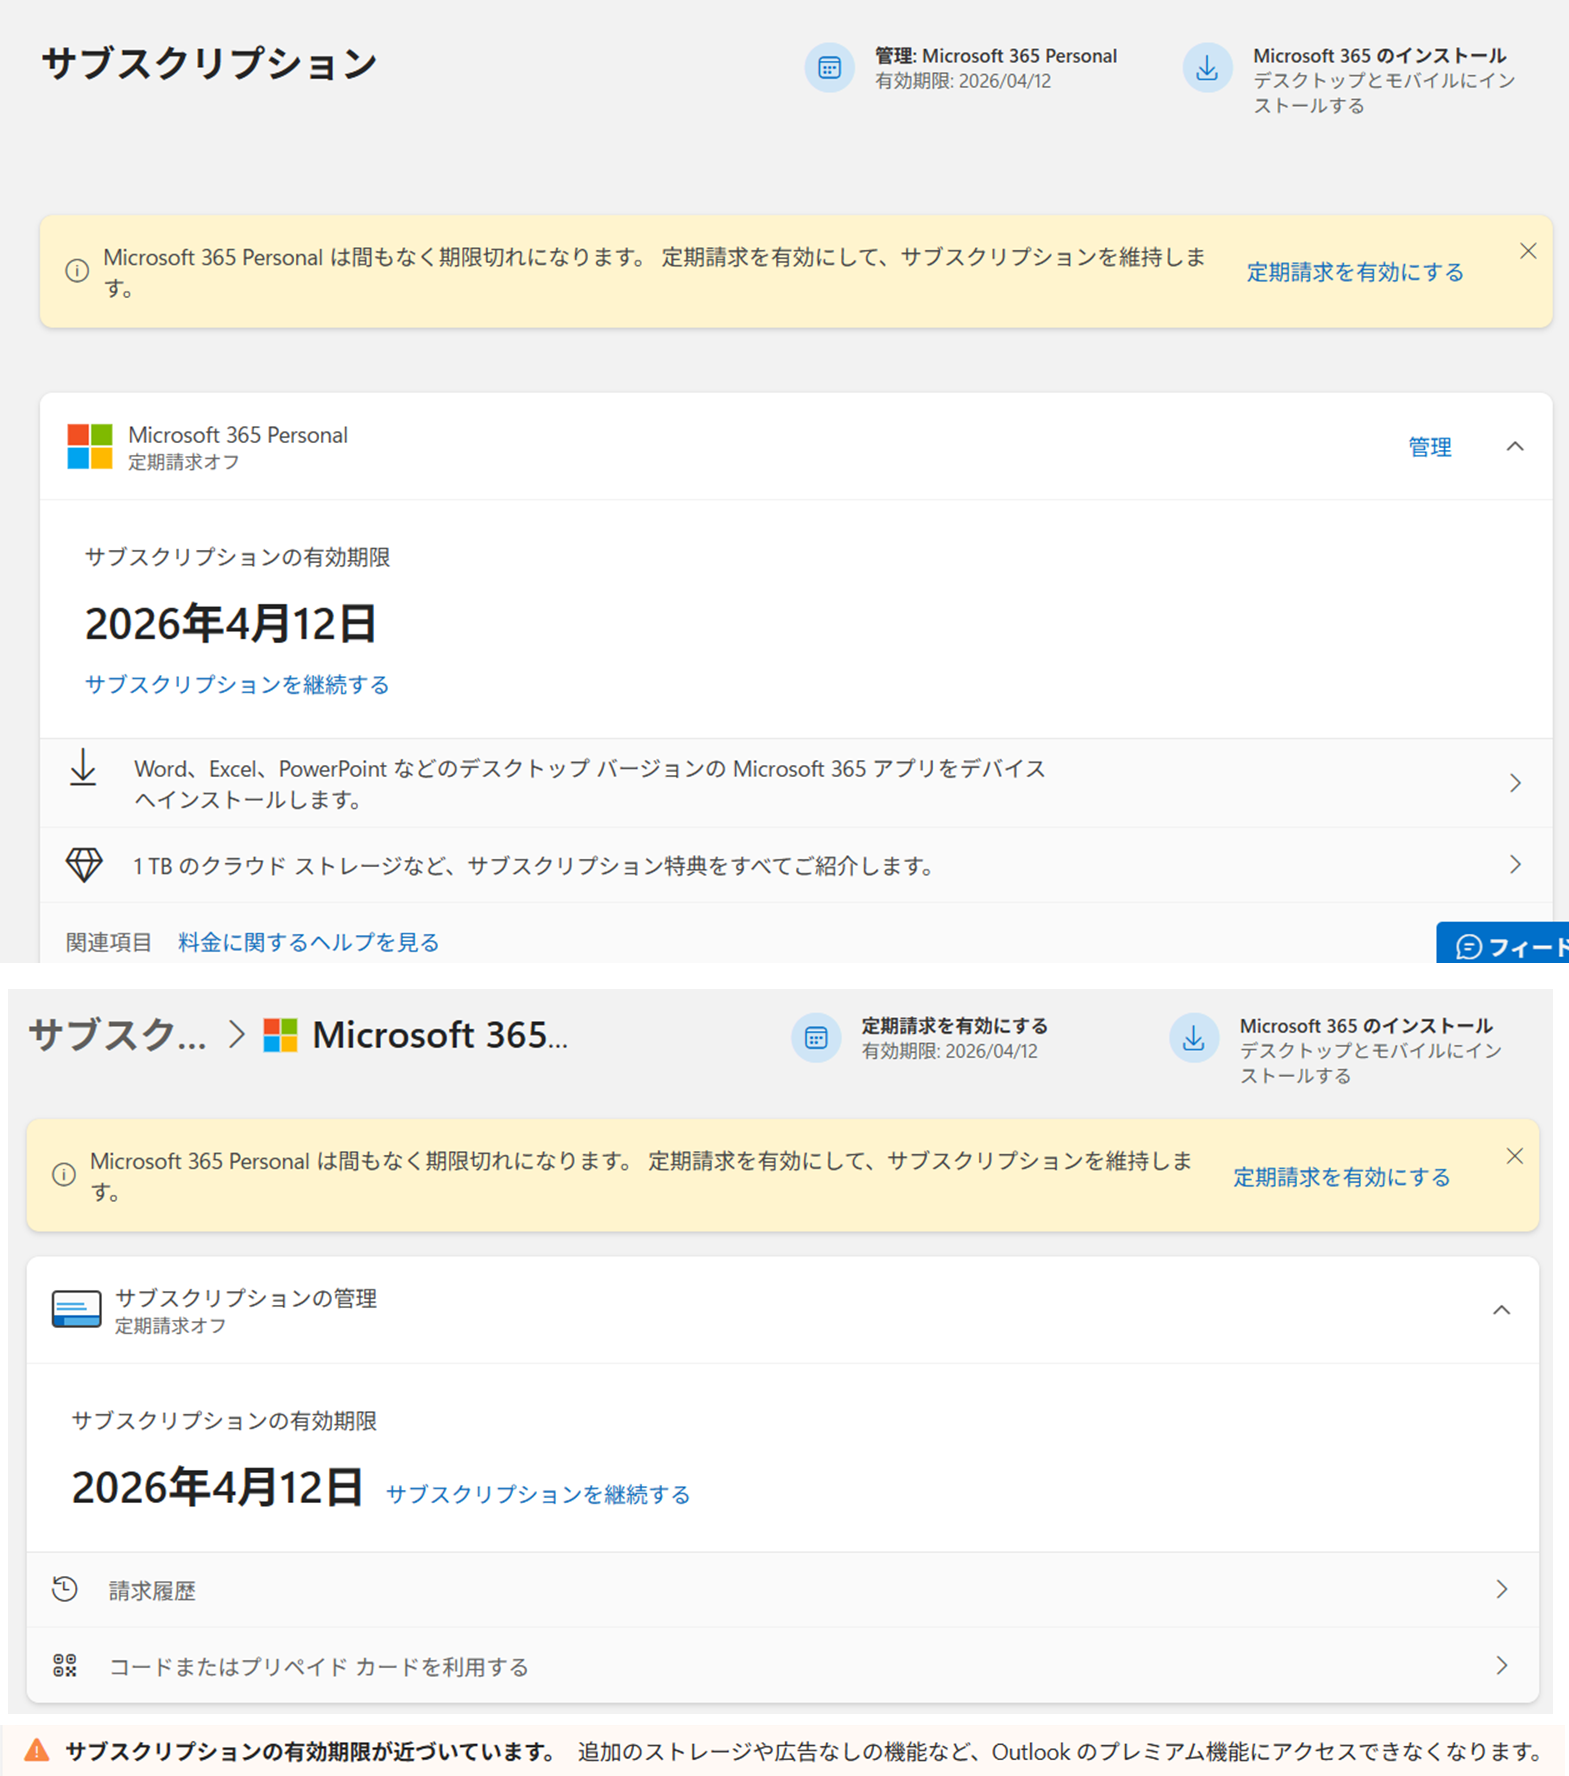
Task: Click info icon in lower yellow banner
Action: [x=64, y=1175]
